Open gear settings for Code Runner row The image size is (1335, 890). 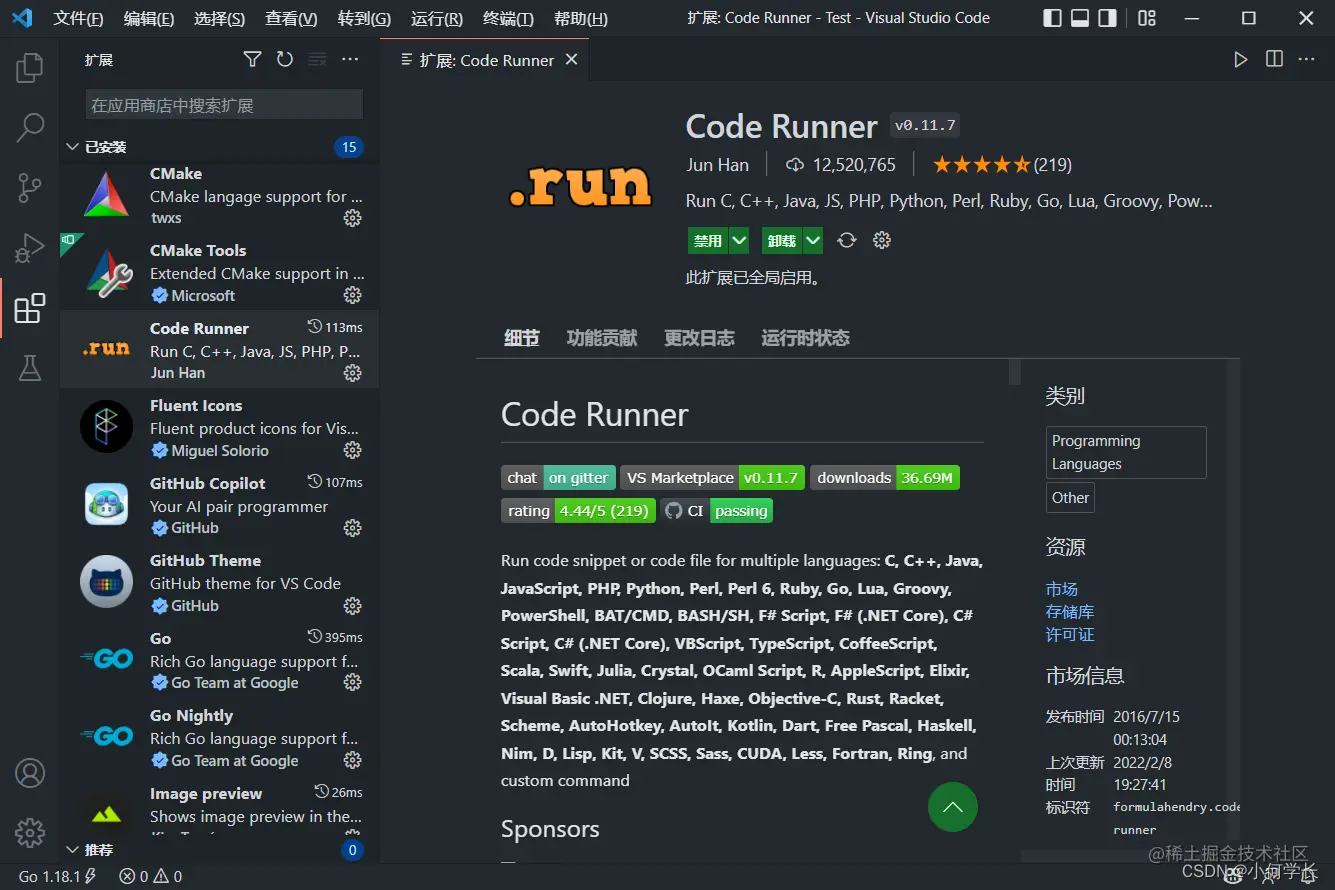[x=352, y=373]
